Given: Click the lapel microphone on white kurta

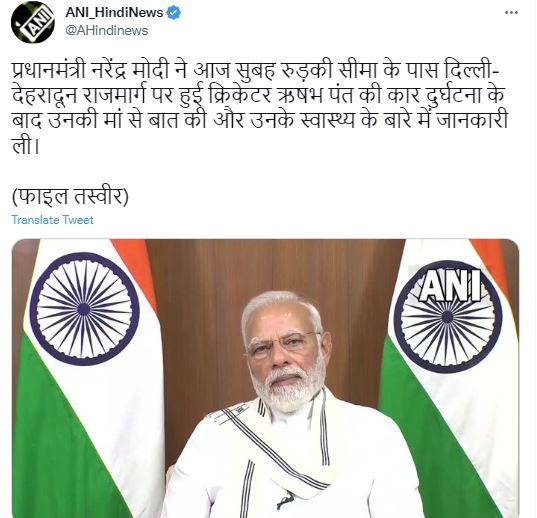Looking at the screenshot, I should coord(286,499).
